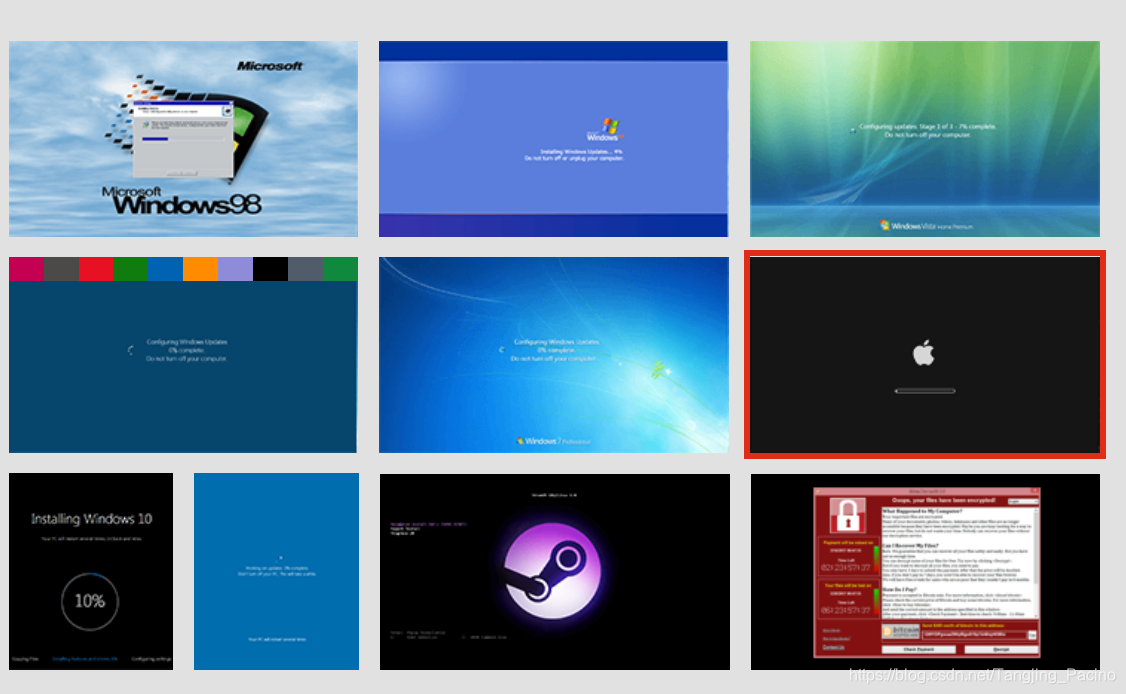Click the purple Steam logo
The height and width of the screenshot is (694, 1126).
[554, 571]
